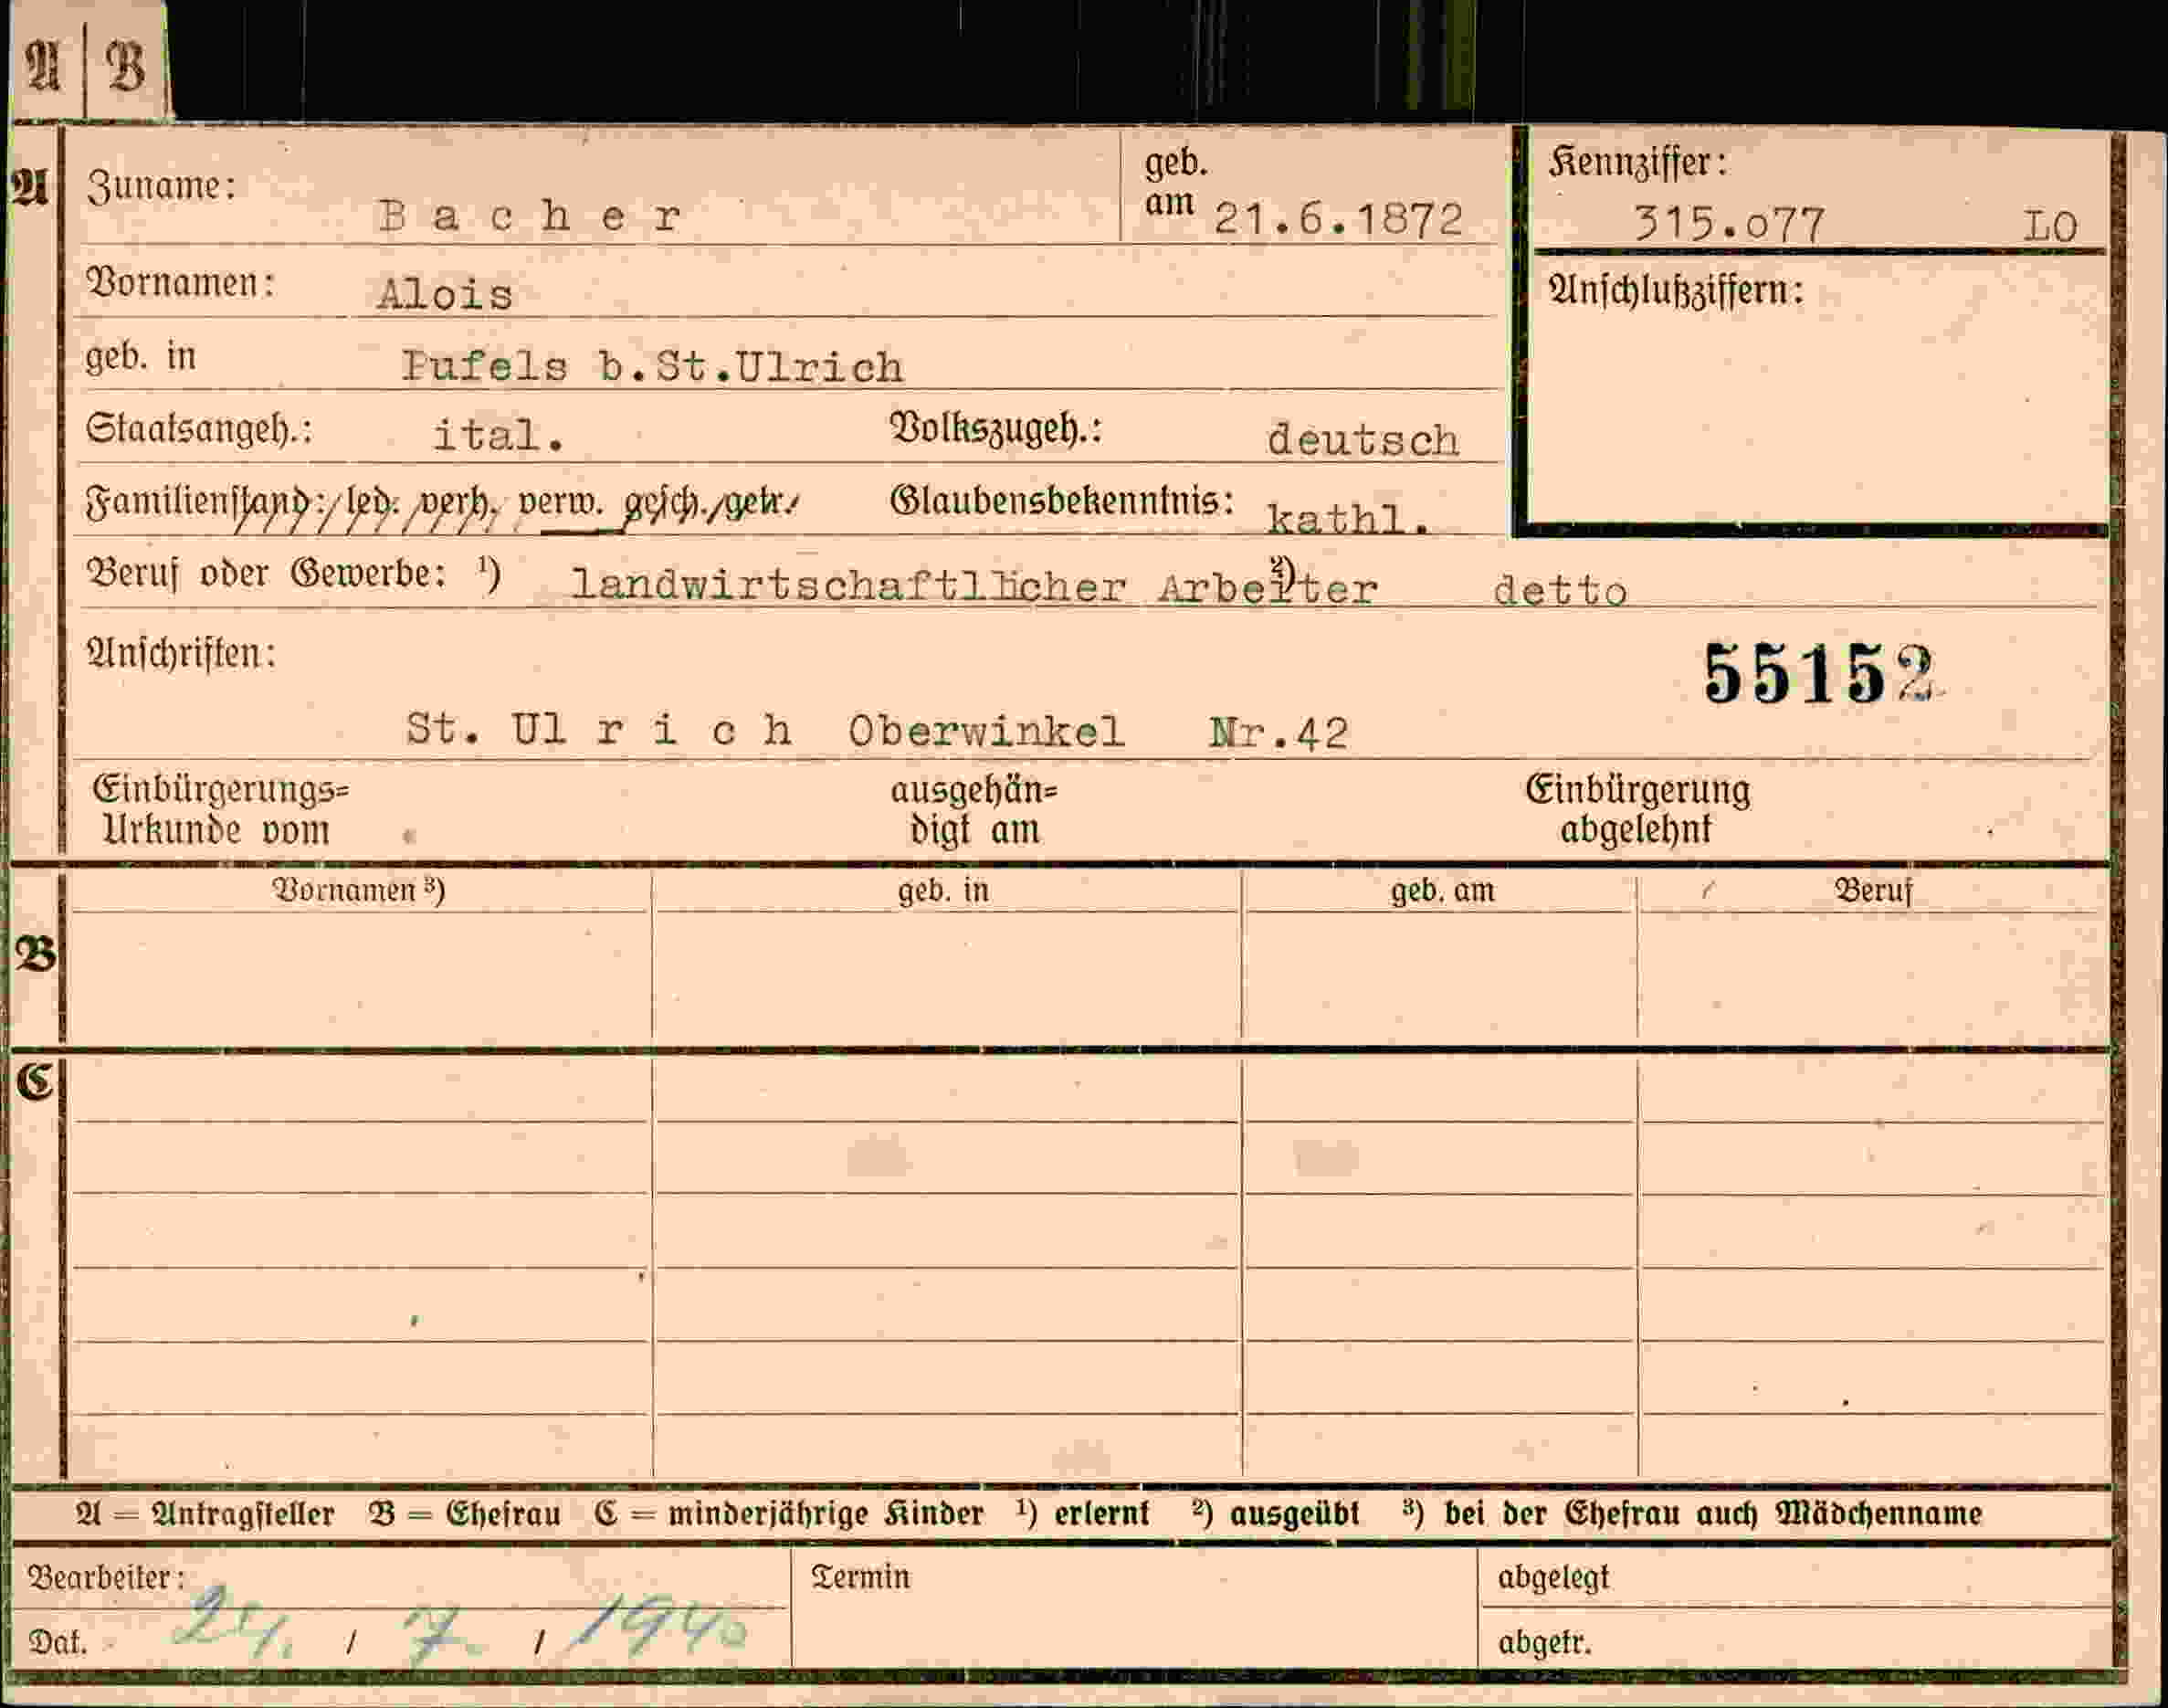Select the nationality value "ital."
2168x1708 pixels.
[499, 435]
